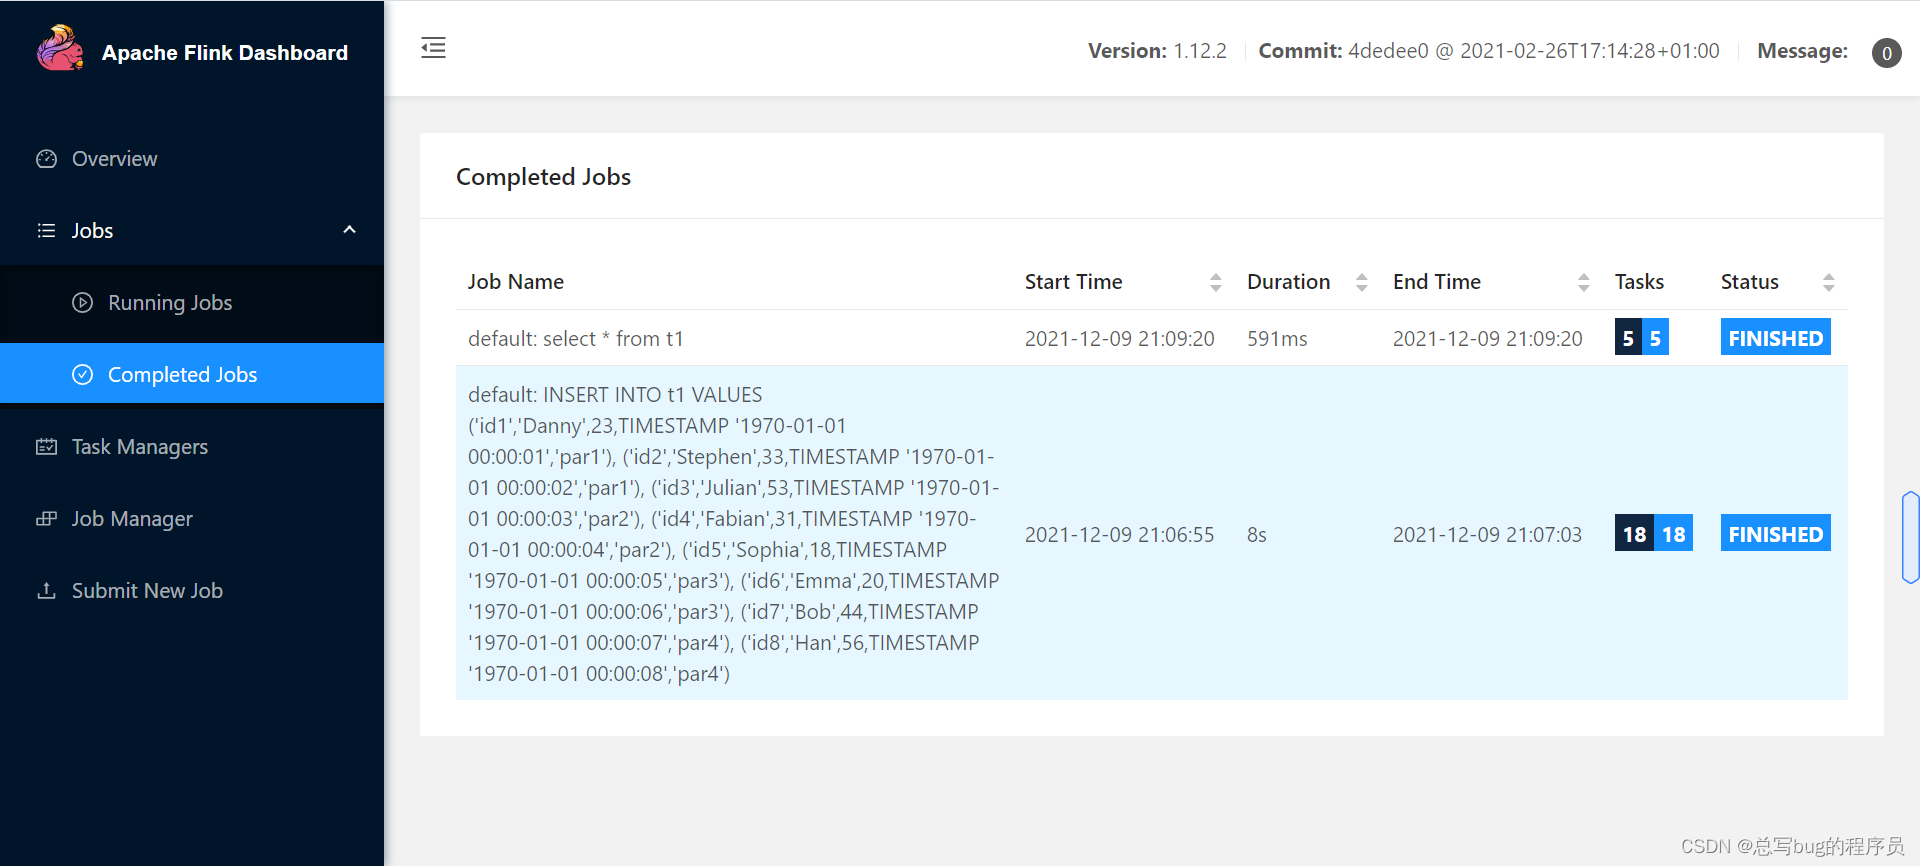Click FINISHED status of select job
This screenshot has width=1920, height=866.
pyautogui.click(x=1776, y=338)
